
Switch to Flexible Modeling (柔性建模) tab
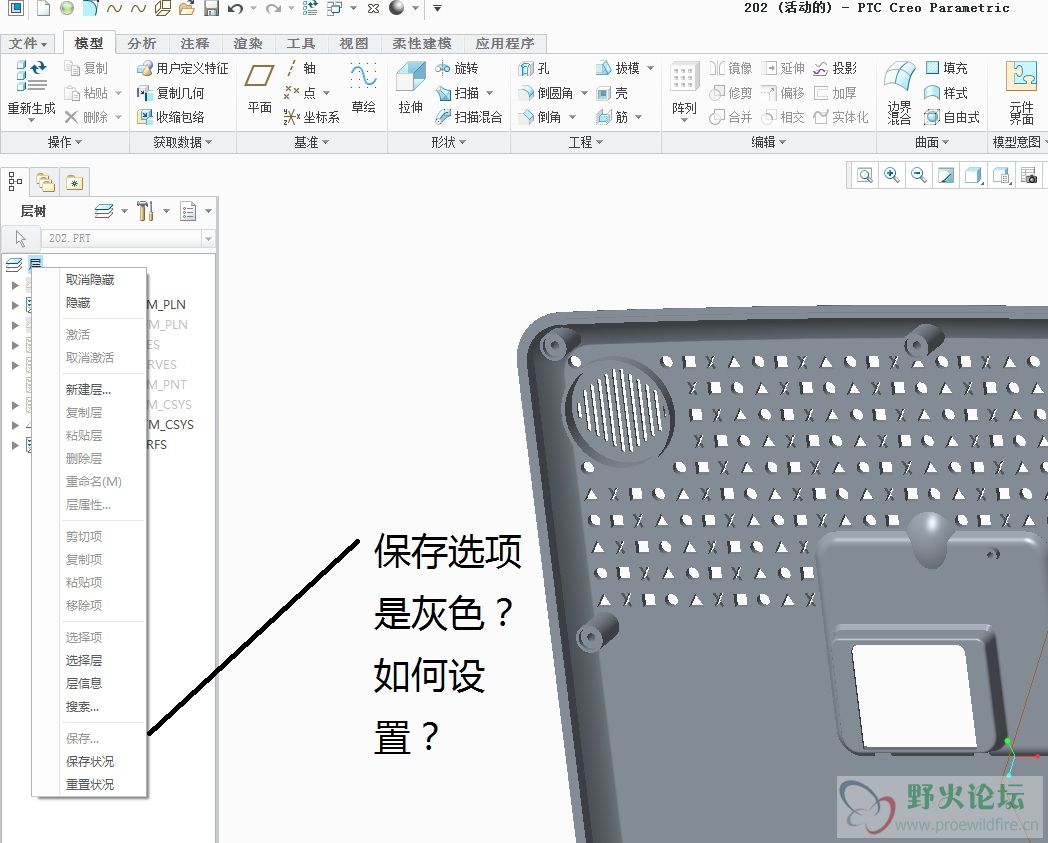[x=421, y=43]
